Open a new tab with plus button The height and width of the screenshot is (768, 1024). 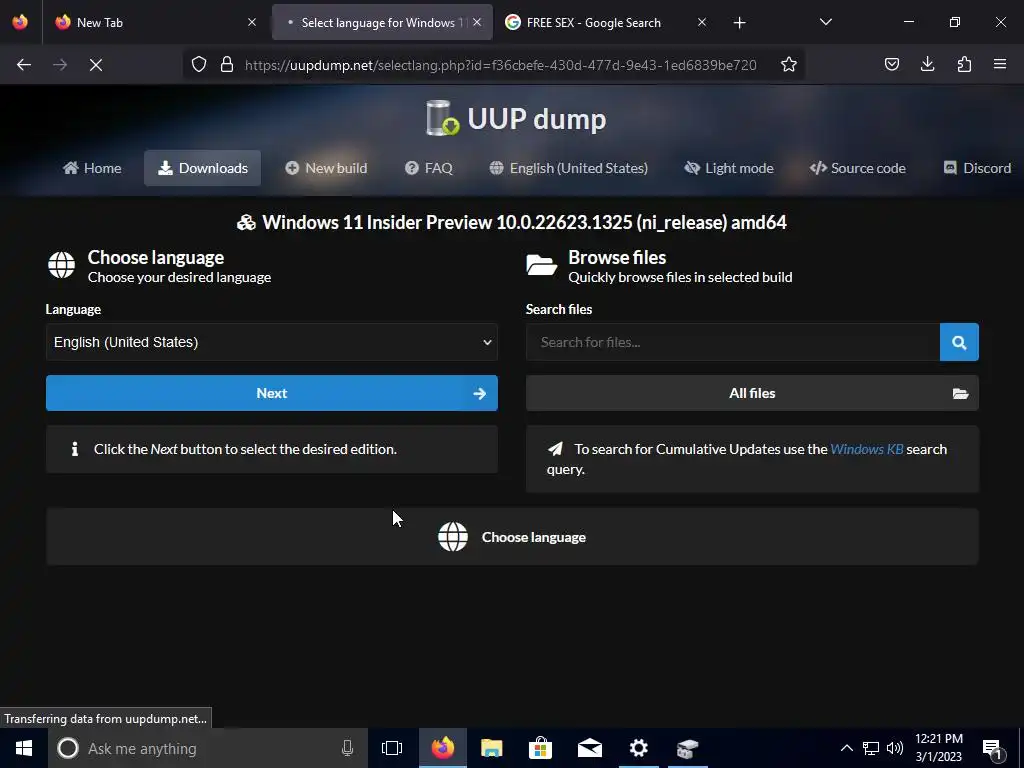coord(739,23)
